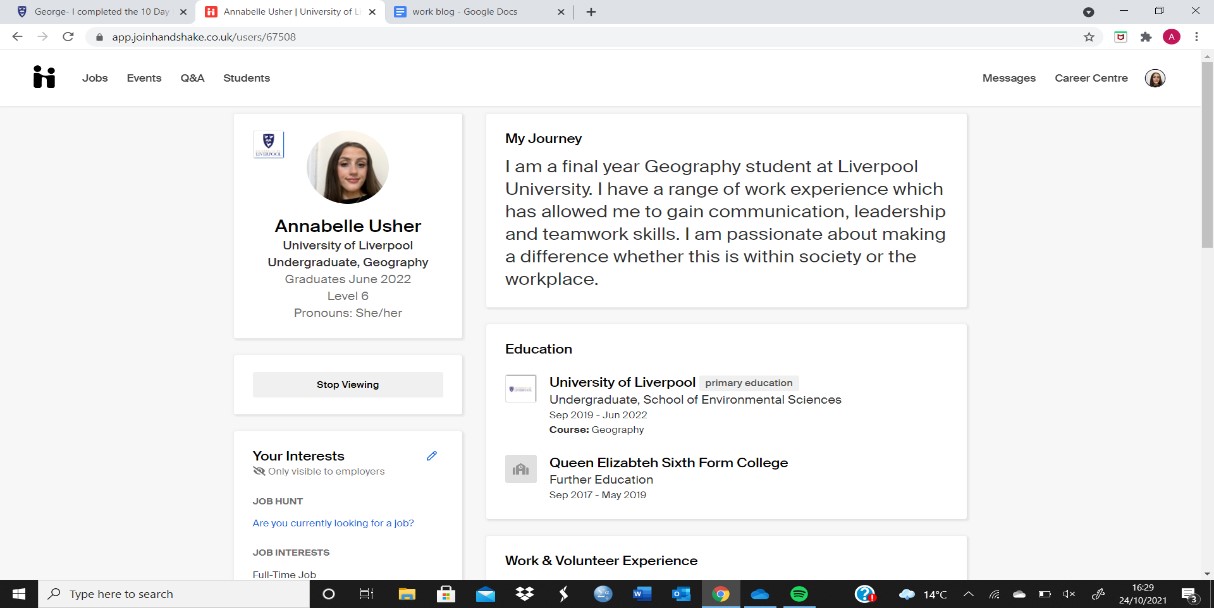The height and width of the screenshot is (608, 1214).
Task: Click the 'My Journey' heading
Action: coord(543,139)
